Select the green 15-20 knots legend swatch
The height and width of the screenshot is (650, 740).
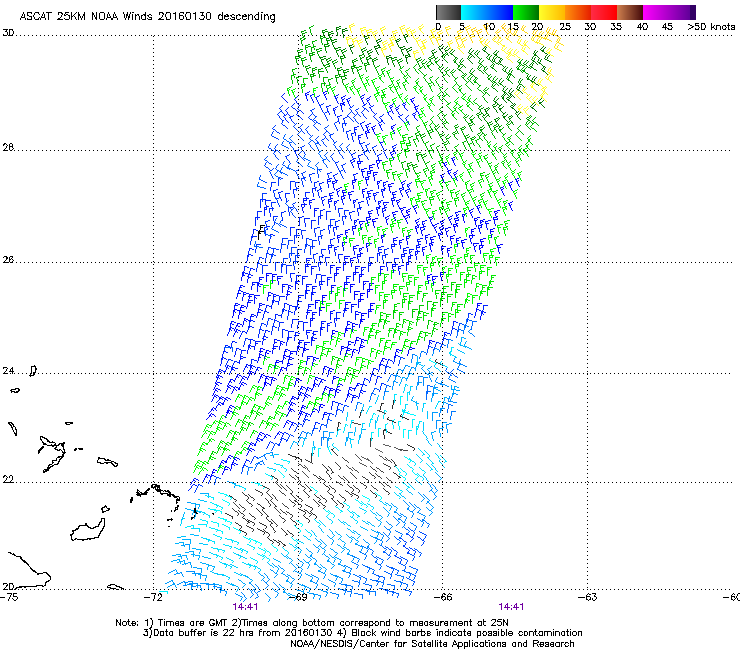pos(526,12)
